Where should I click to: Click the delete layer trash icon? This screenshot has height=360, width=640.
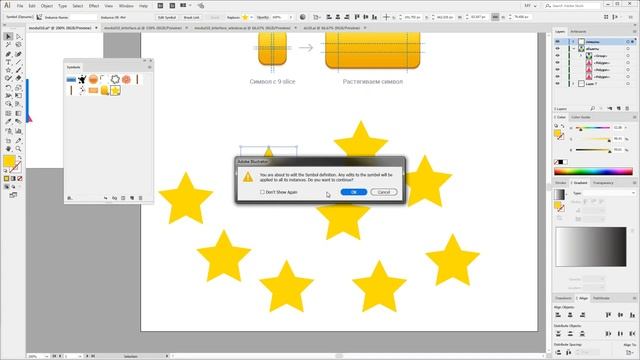pos(627,109)
